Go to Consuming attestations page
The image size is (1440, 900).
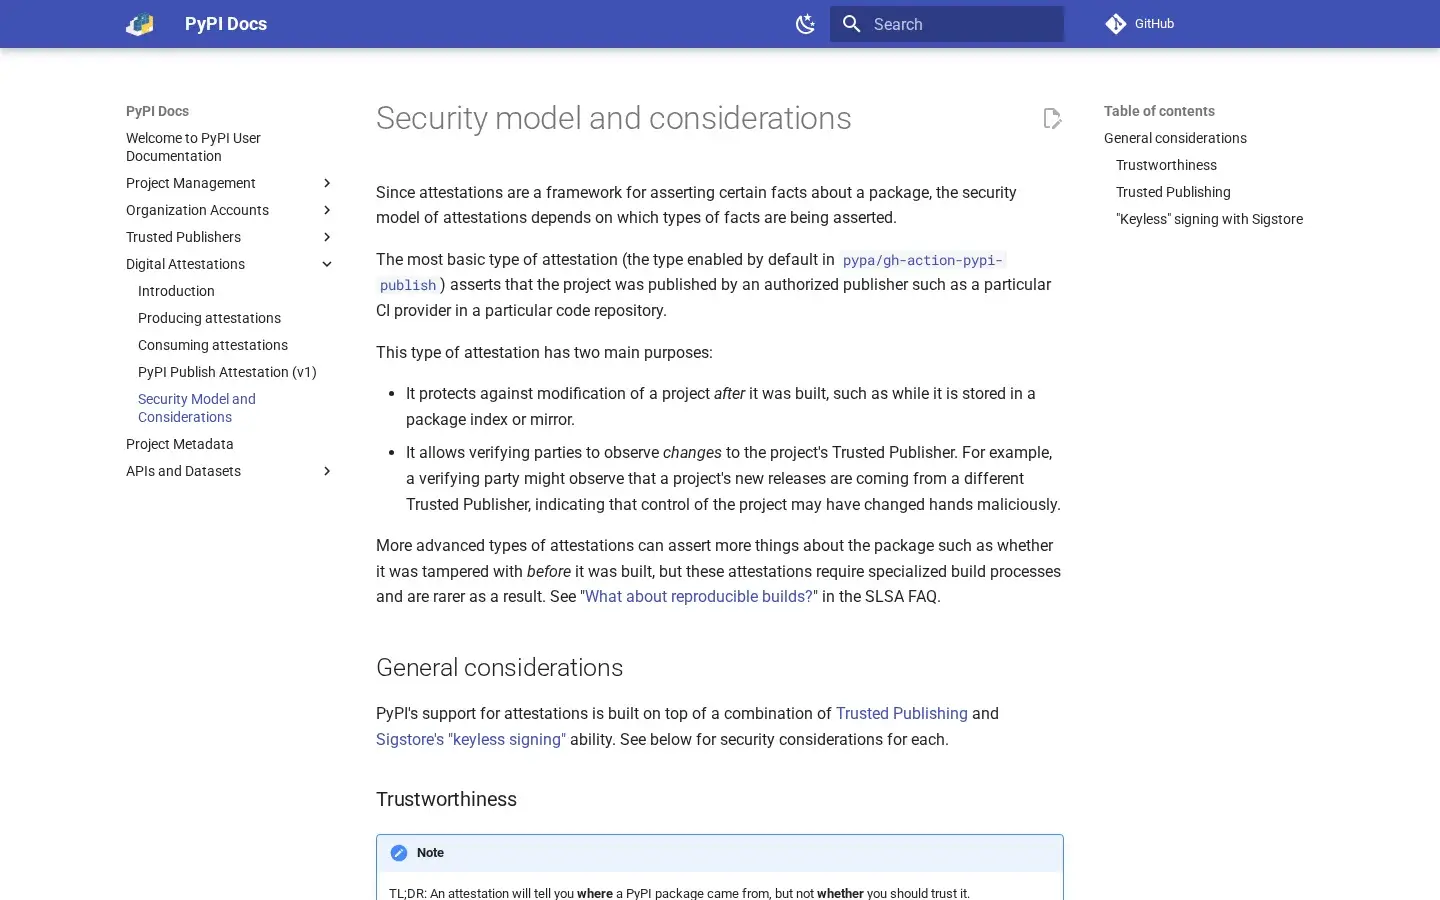point(213,345)
